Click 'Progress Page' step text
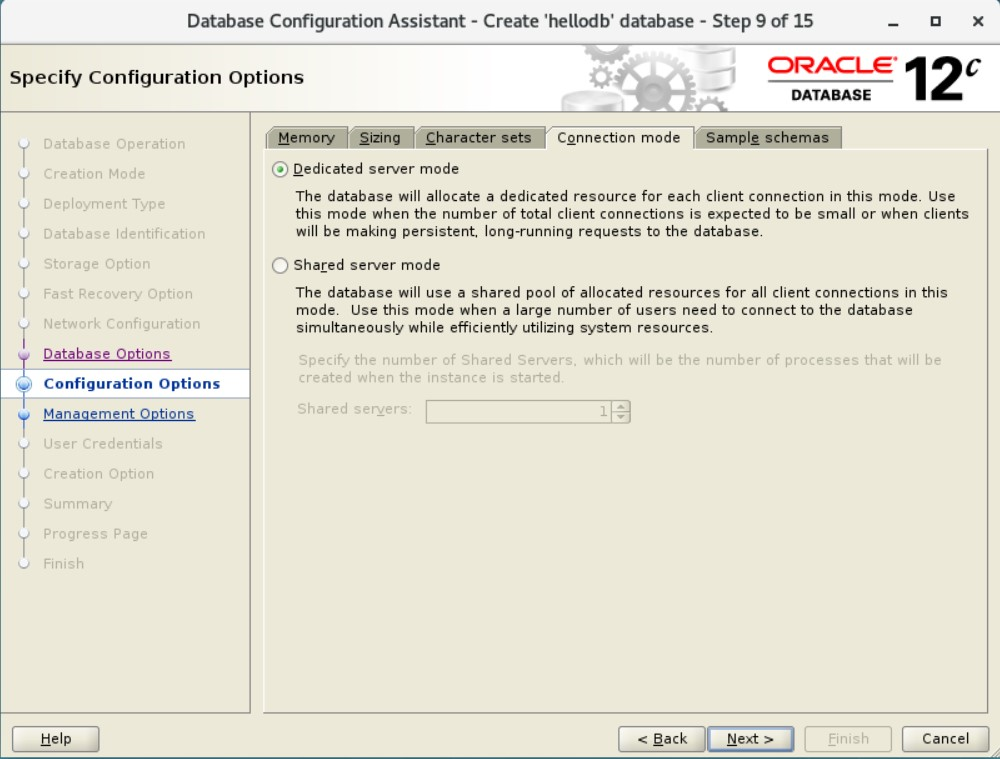The height and width of the screenshot is (759, 1000). coord(96,534)
